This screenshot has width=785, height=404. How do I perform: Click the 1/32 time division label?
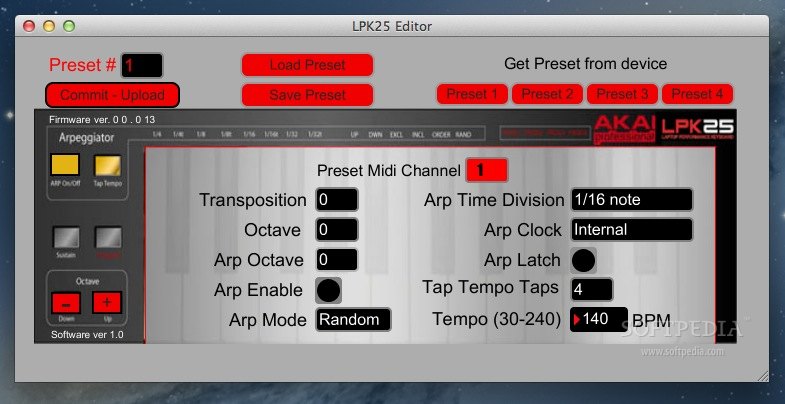292,135
